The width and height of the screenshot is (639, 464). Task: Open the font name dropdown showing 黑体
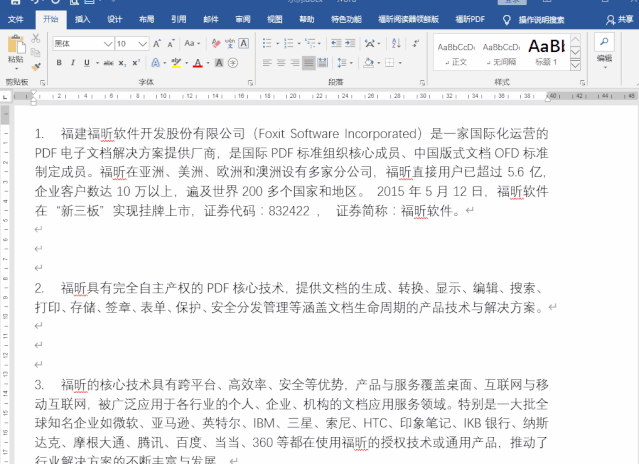click(x=108, y=44)
